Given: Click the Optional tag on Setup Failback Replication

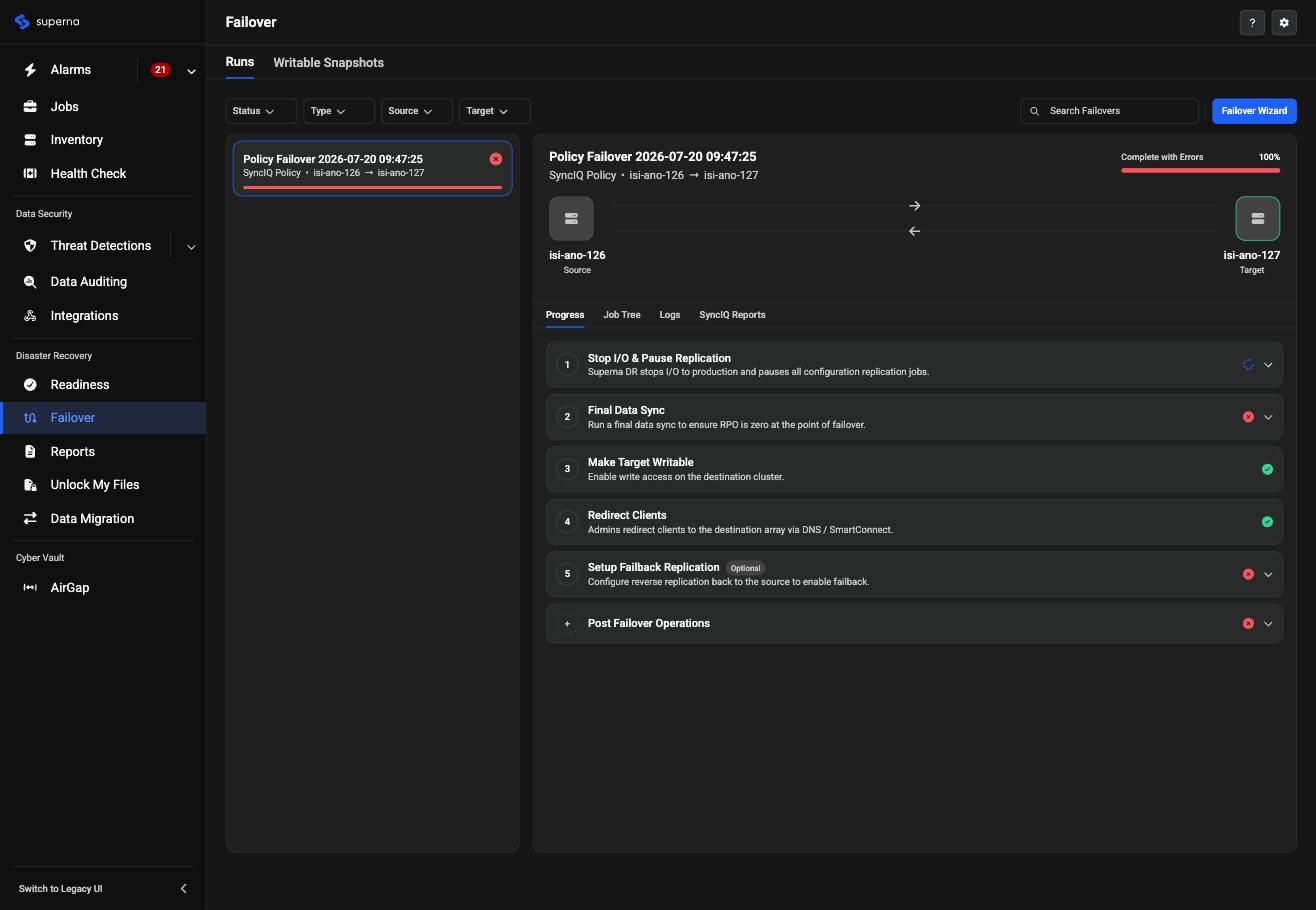Looking at the screenshot, I should (745, 568).
